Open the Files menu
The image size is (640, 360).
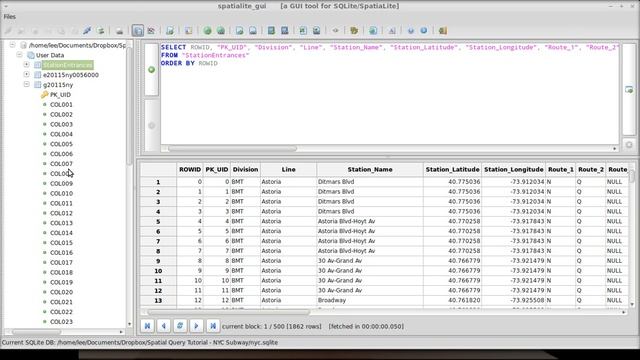click(9, 17)
